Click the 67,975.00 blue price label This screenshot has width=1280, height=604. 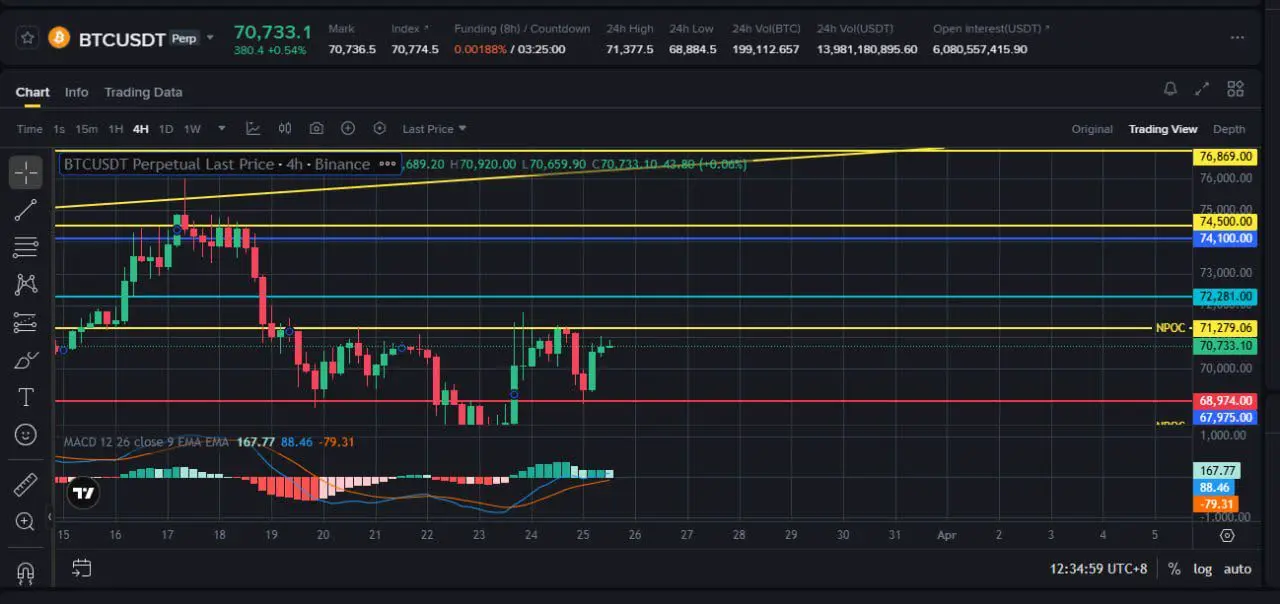1225,417
